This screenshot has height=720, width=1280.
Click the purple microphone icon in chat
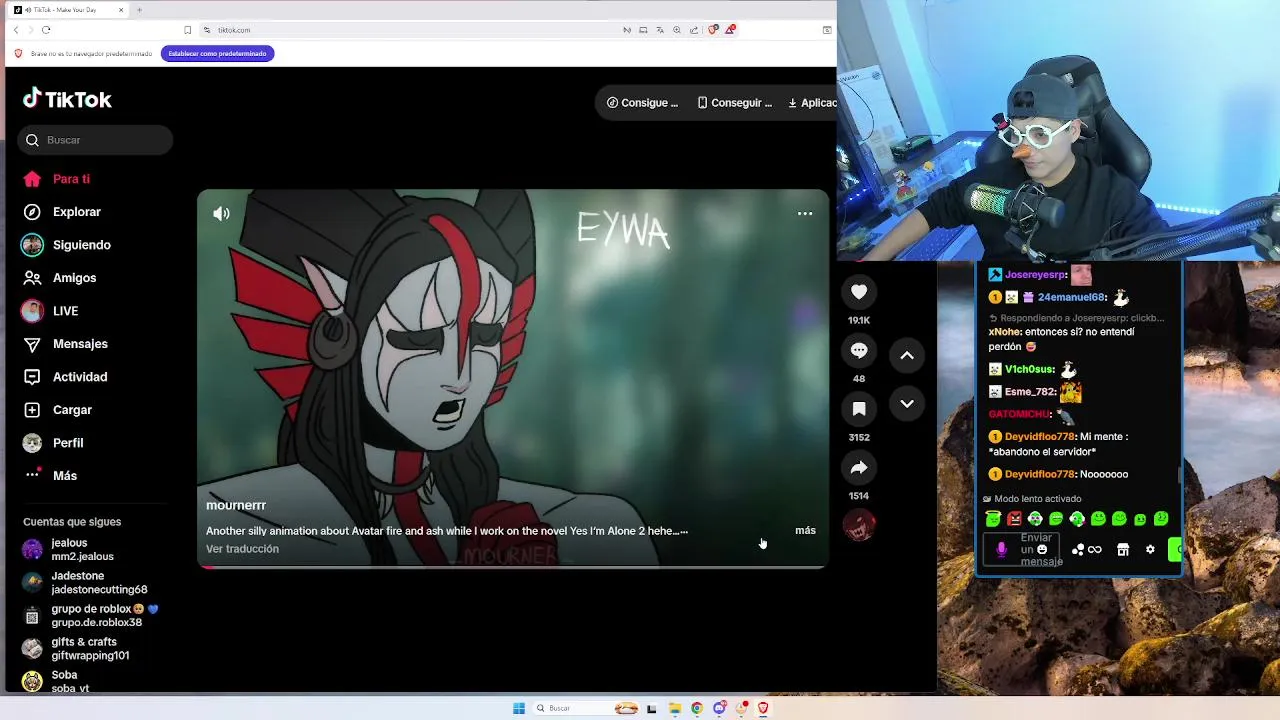(x=1002, y=550)
